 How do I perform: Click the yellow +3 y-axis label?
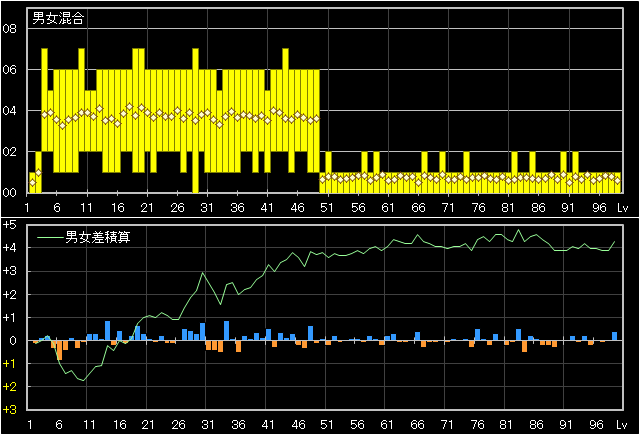point(9,410)
